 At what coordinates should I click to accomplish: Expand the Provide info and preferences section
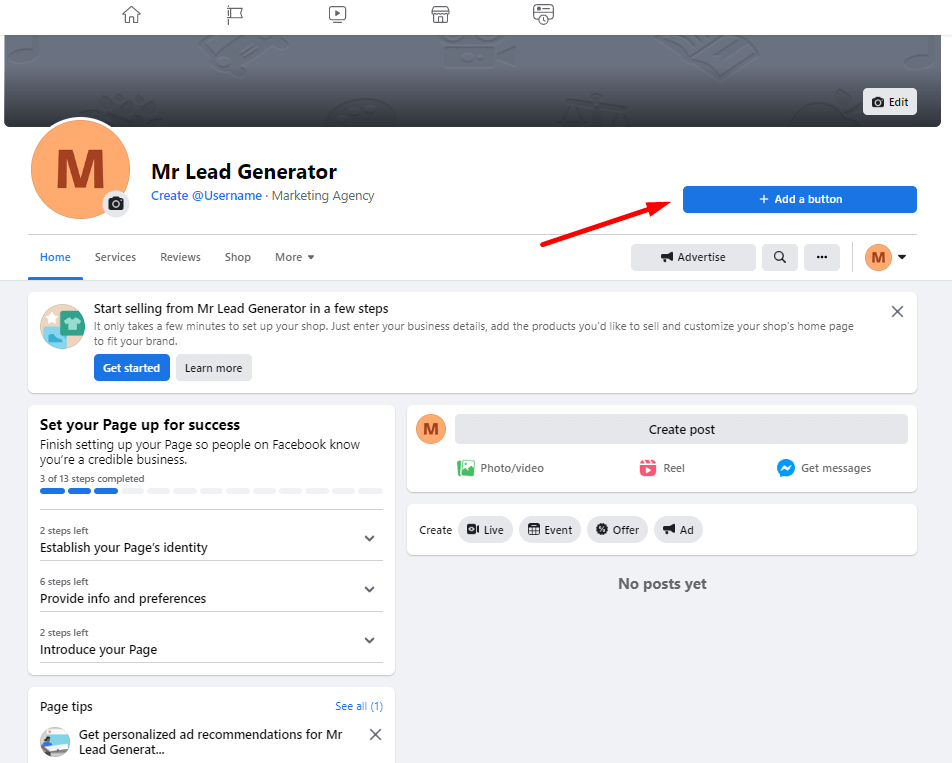coord(369,589)
